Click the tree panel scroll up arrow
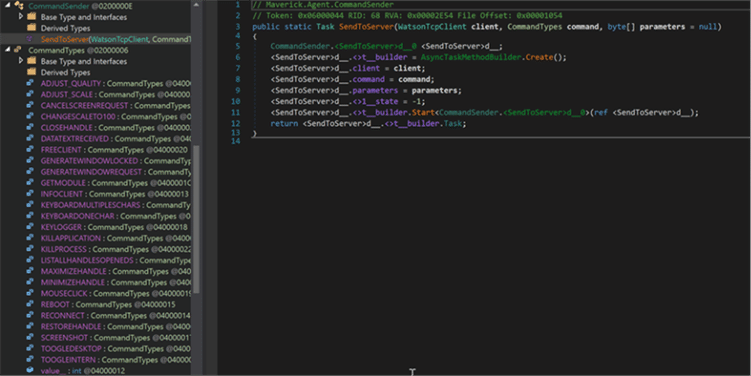Viewport: 751px width, 376px height. pos(196,4)
